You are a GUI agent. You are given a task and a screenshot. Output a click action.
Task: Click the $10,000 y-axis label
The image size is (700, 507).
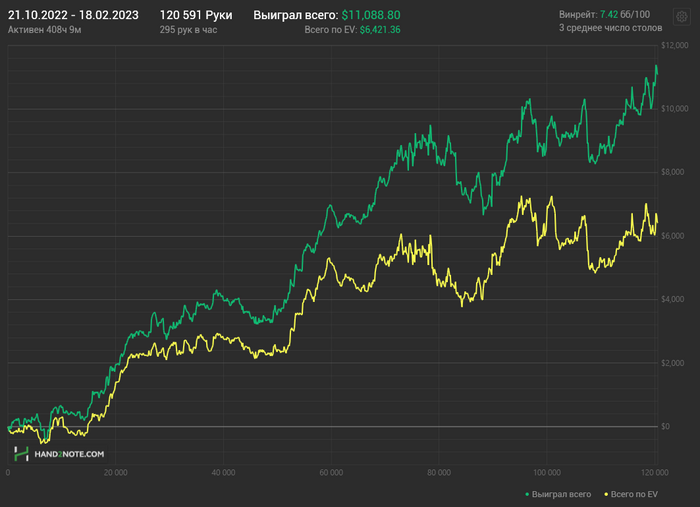[675, 108]
